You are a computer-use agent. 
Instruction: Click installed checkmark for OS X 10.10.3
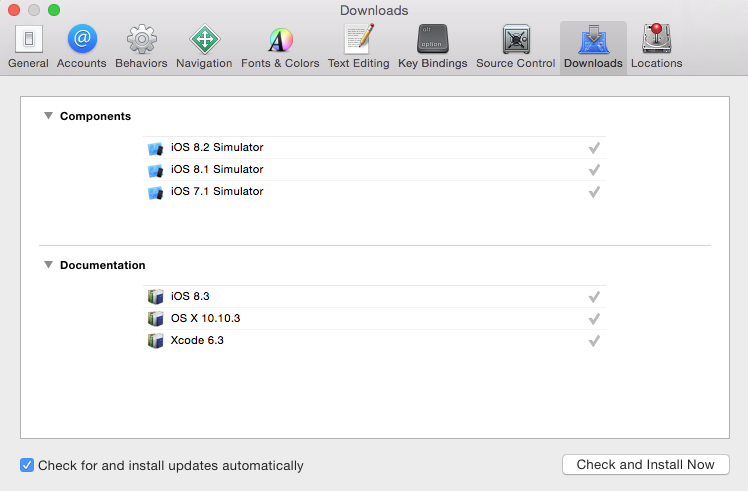tap(594, 319)
